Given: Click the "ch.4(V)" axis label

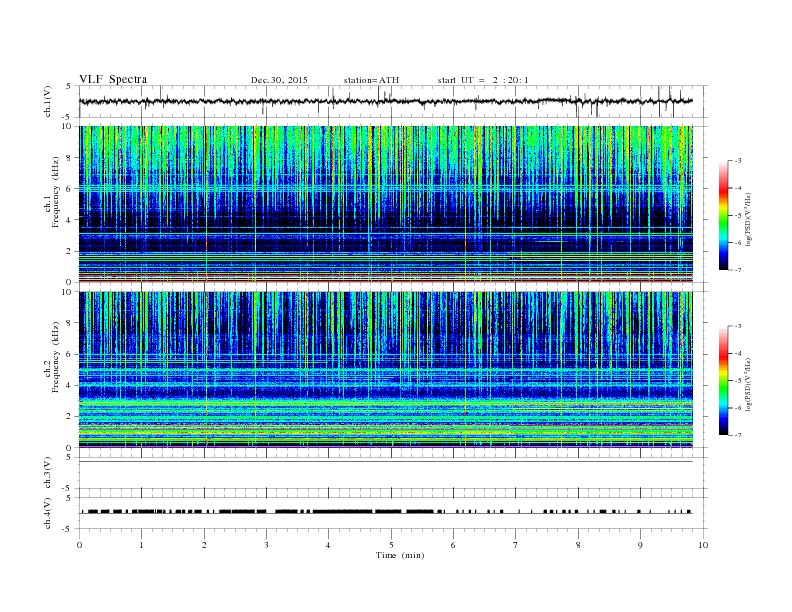Looking at the screenshot, I should pyautogui.click(x=48, y=514).
